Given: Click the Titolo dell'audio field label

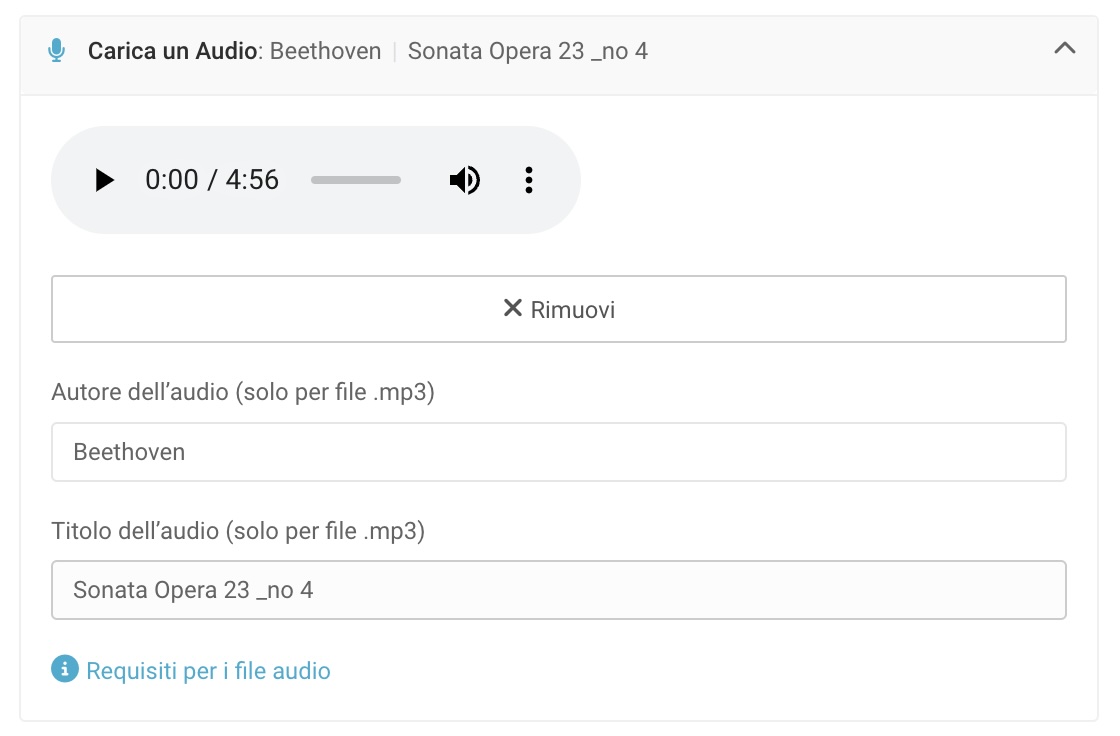Looking at the screenshot, I should (x=238, y=531).
